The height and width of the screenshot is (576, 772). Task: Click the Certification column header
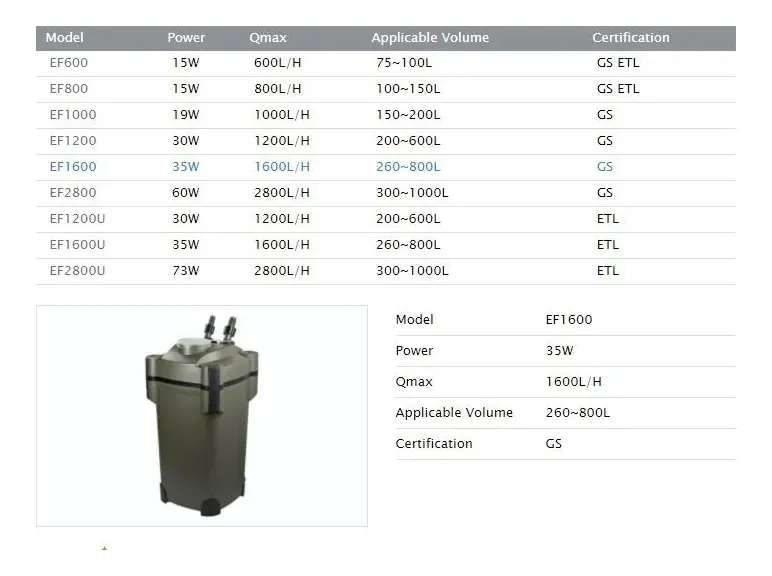(x=631, y=38)
